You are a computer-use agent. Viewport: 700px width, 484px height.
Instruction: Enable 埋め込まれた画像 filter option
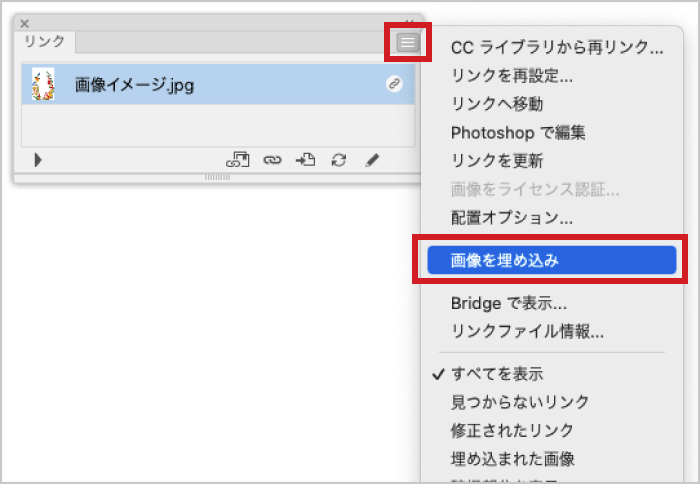pyautogui.click(x=512, y=459)
